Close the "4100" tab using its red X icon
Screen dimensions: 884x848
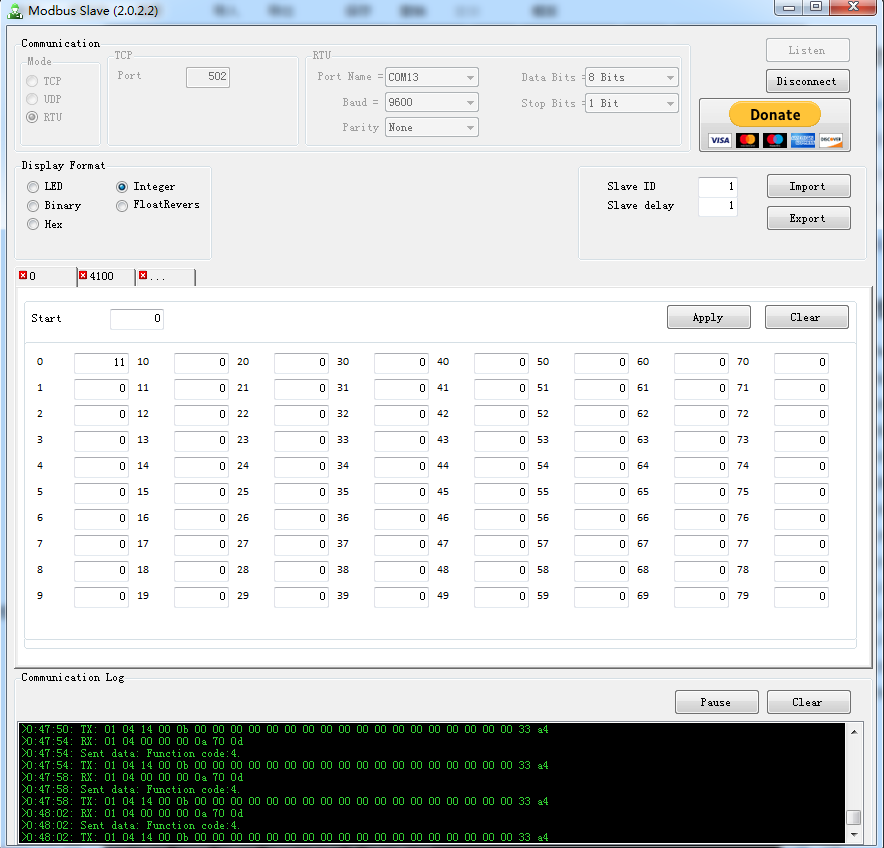click(x=83, y=275)
